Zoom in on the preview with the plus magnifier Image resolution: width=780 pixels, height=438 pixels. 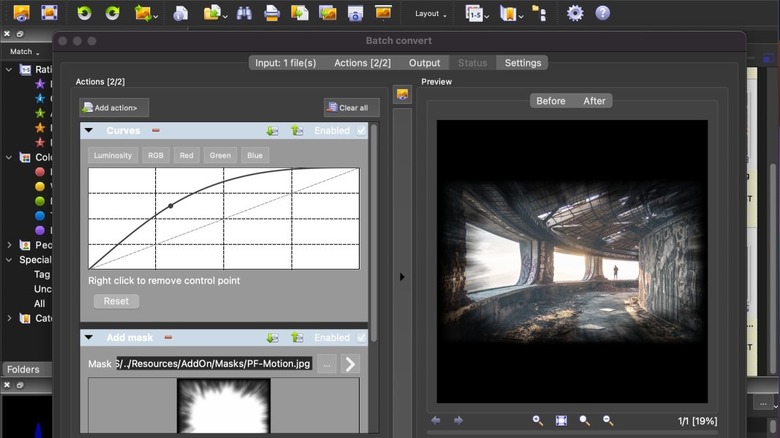538,421
